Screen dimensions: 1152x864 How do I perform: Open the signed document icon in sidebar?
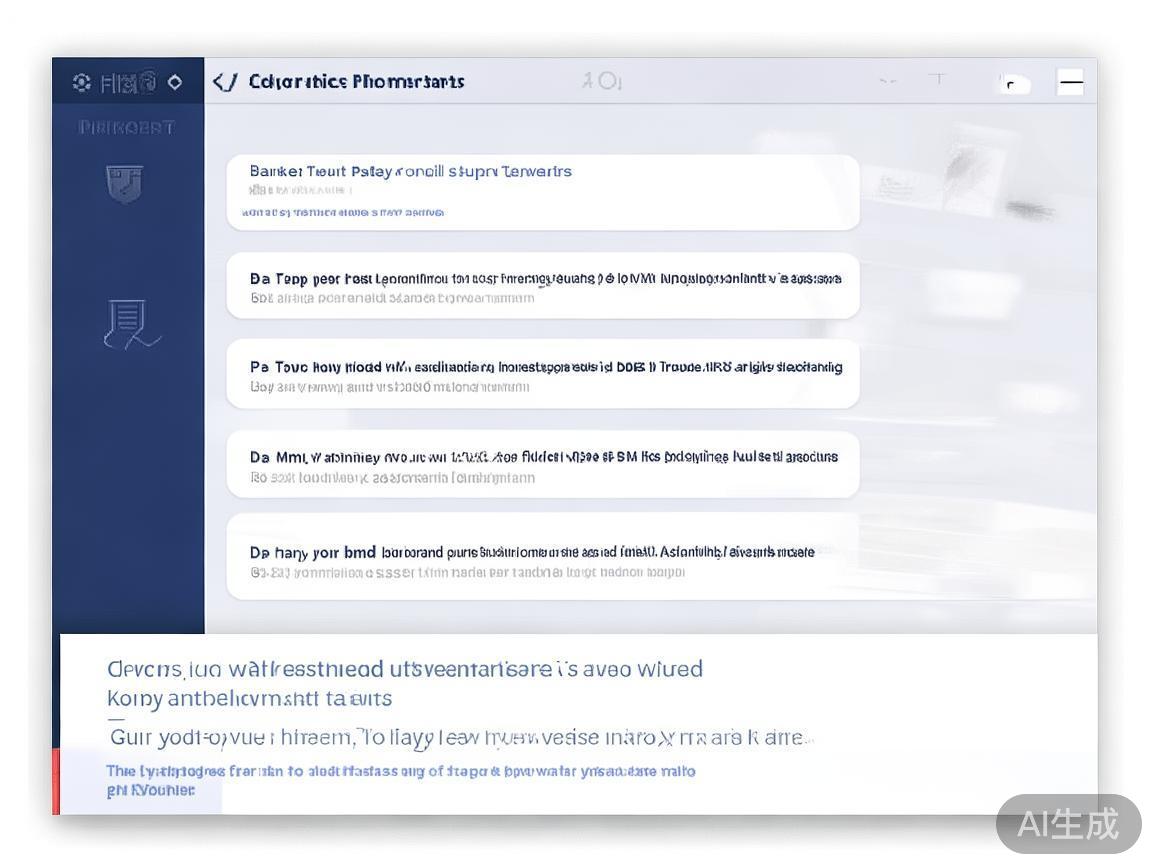(130, 325)
